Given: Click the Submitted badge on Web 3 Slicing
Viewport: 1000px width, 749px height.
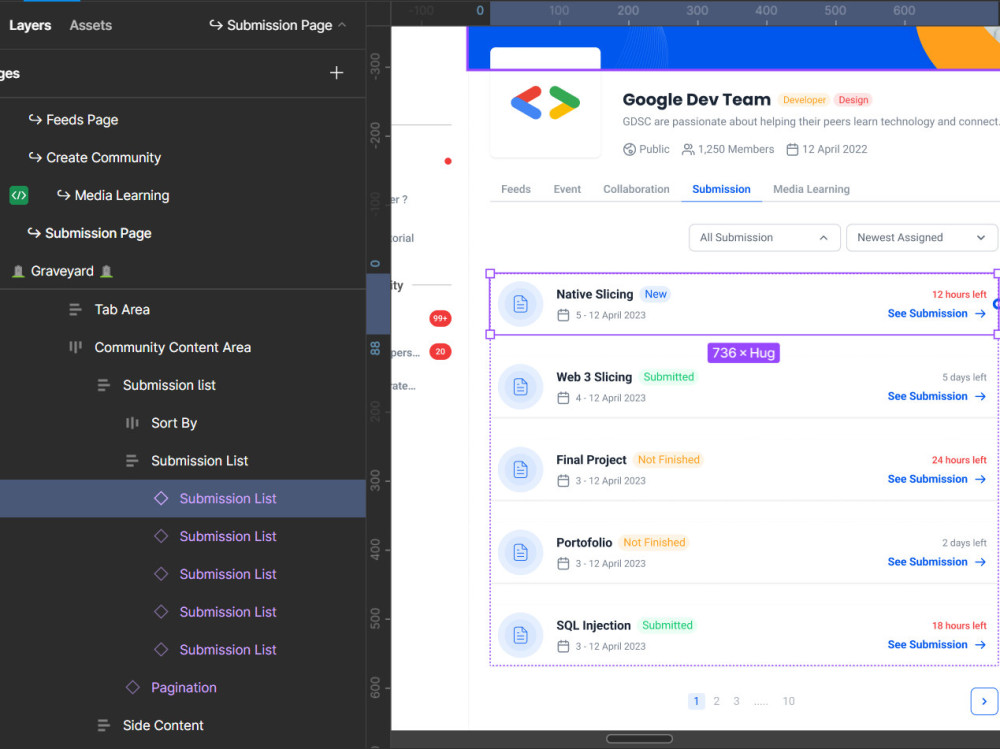Looking at the screenshot, I should coord(668,377).
